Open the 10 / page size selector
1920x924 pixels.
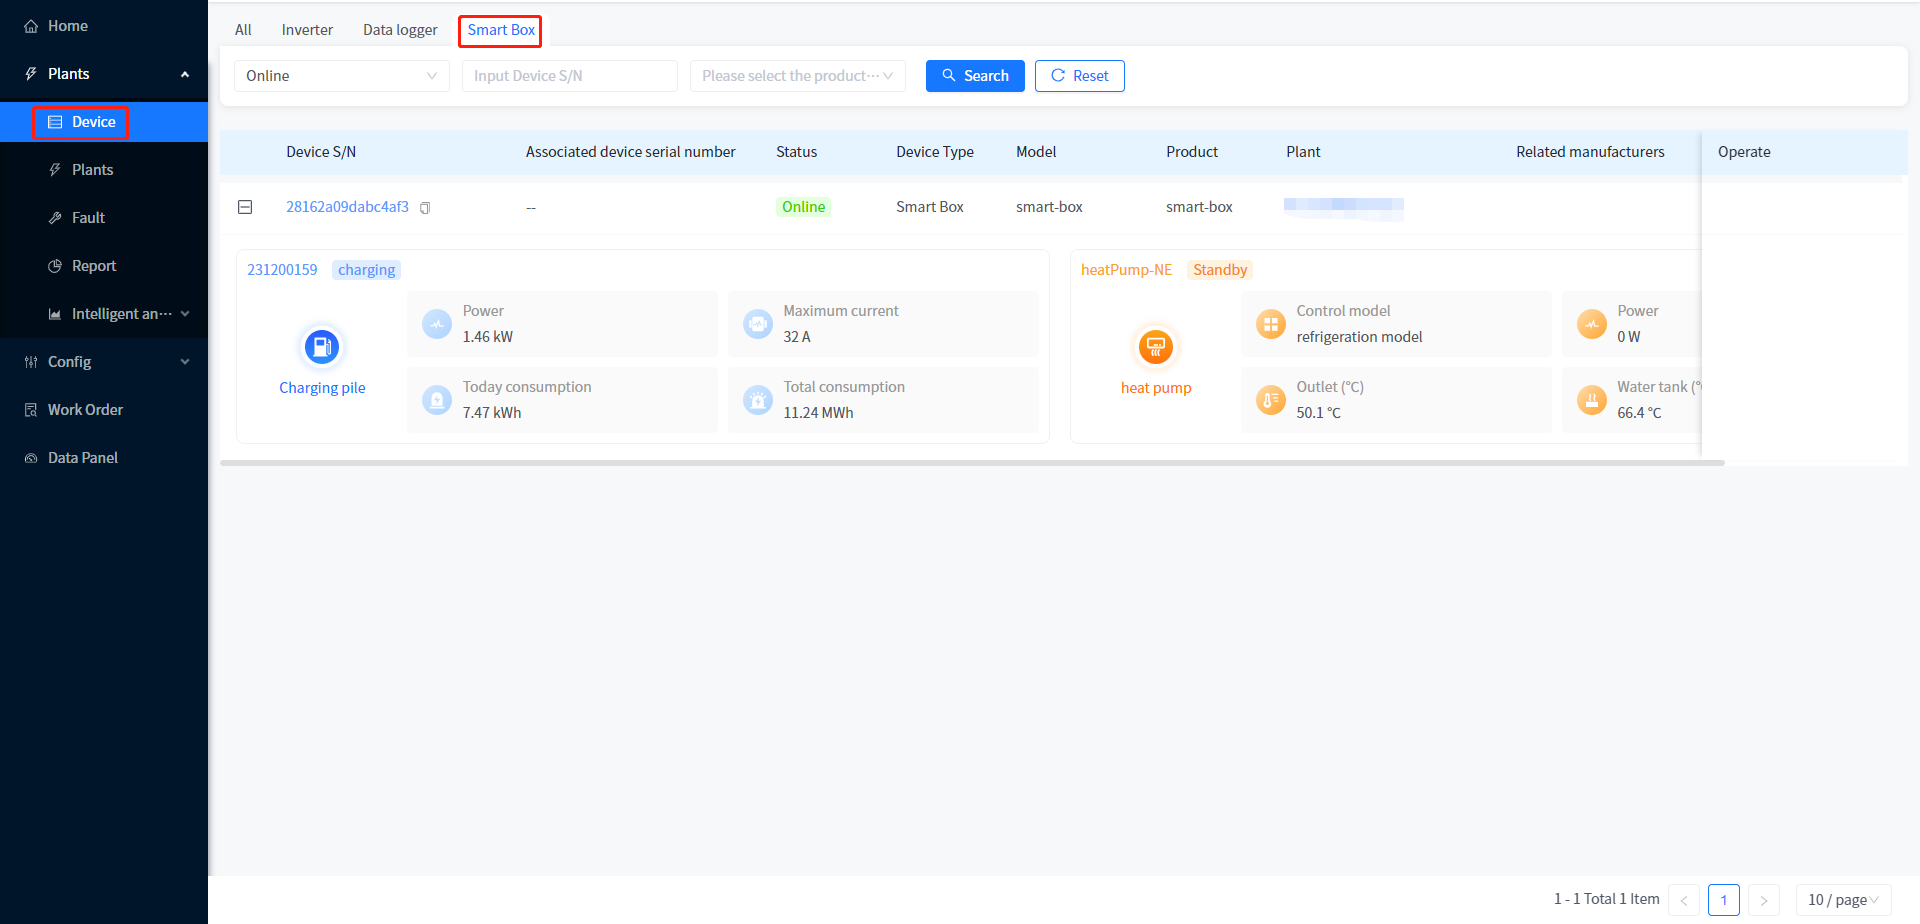click(1842, 900)
